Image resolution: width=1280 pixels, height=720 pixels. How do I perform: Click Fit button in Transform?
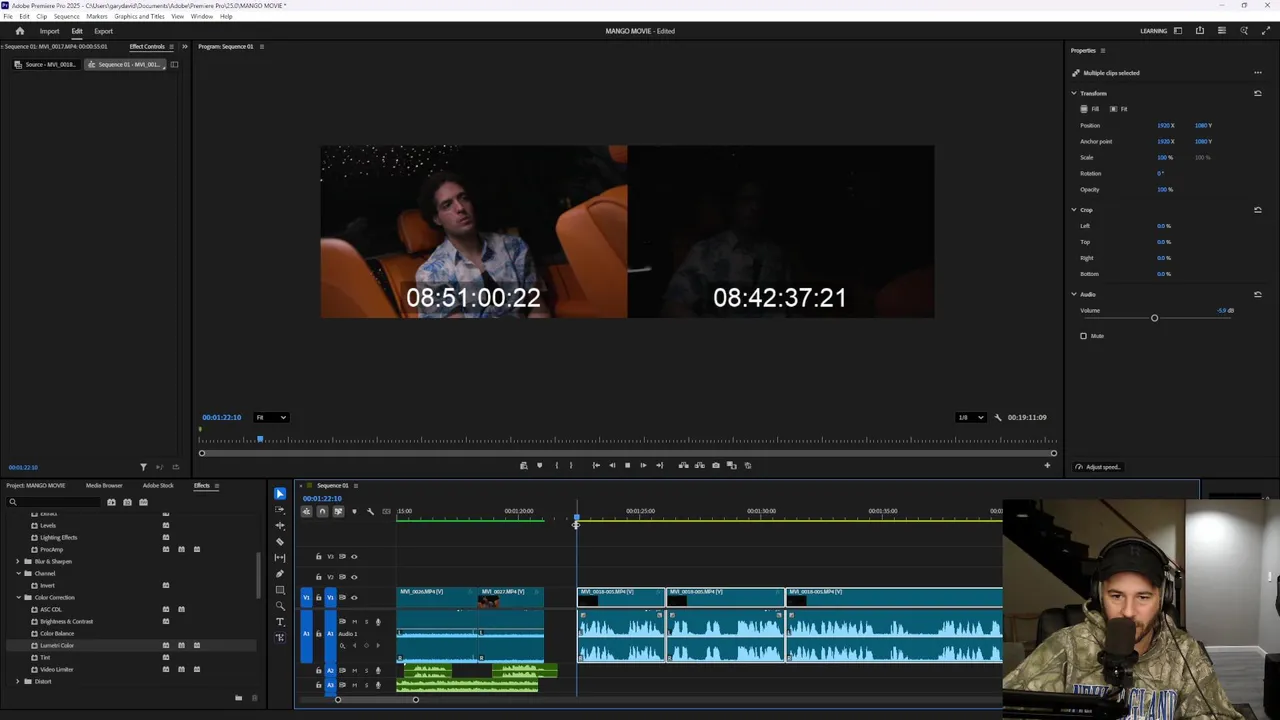click(x=1119, y=109)
